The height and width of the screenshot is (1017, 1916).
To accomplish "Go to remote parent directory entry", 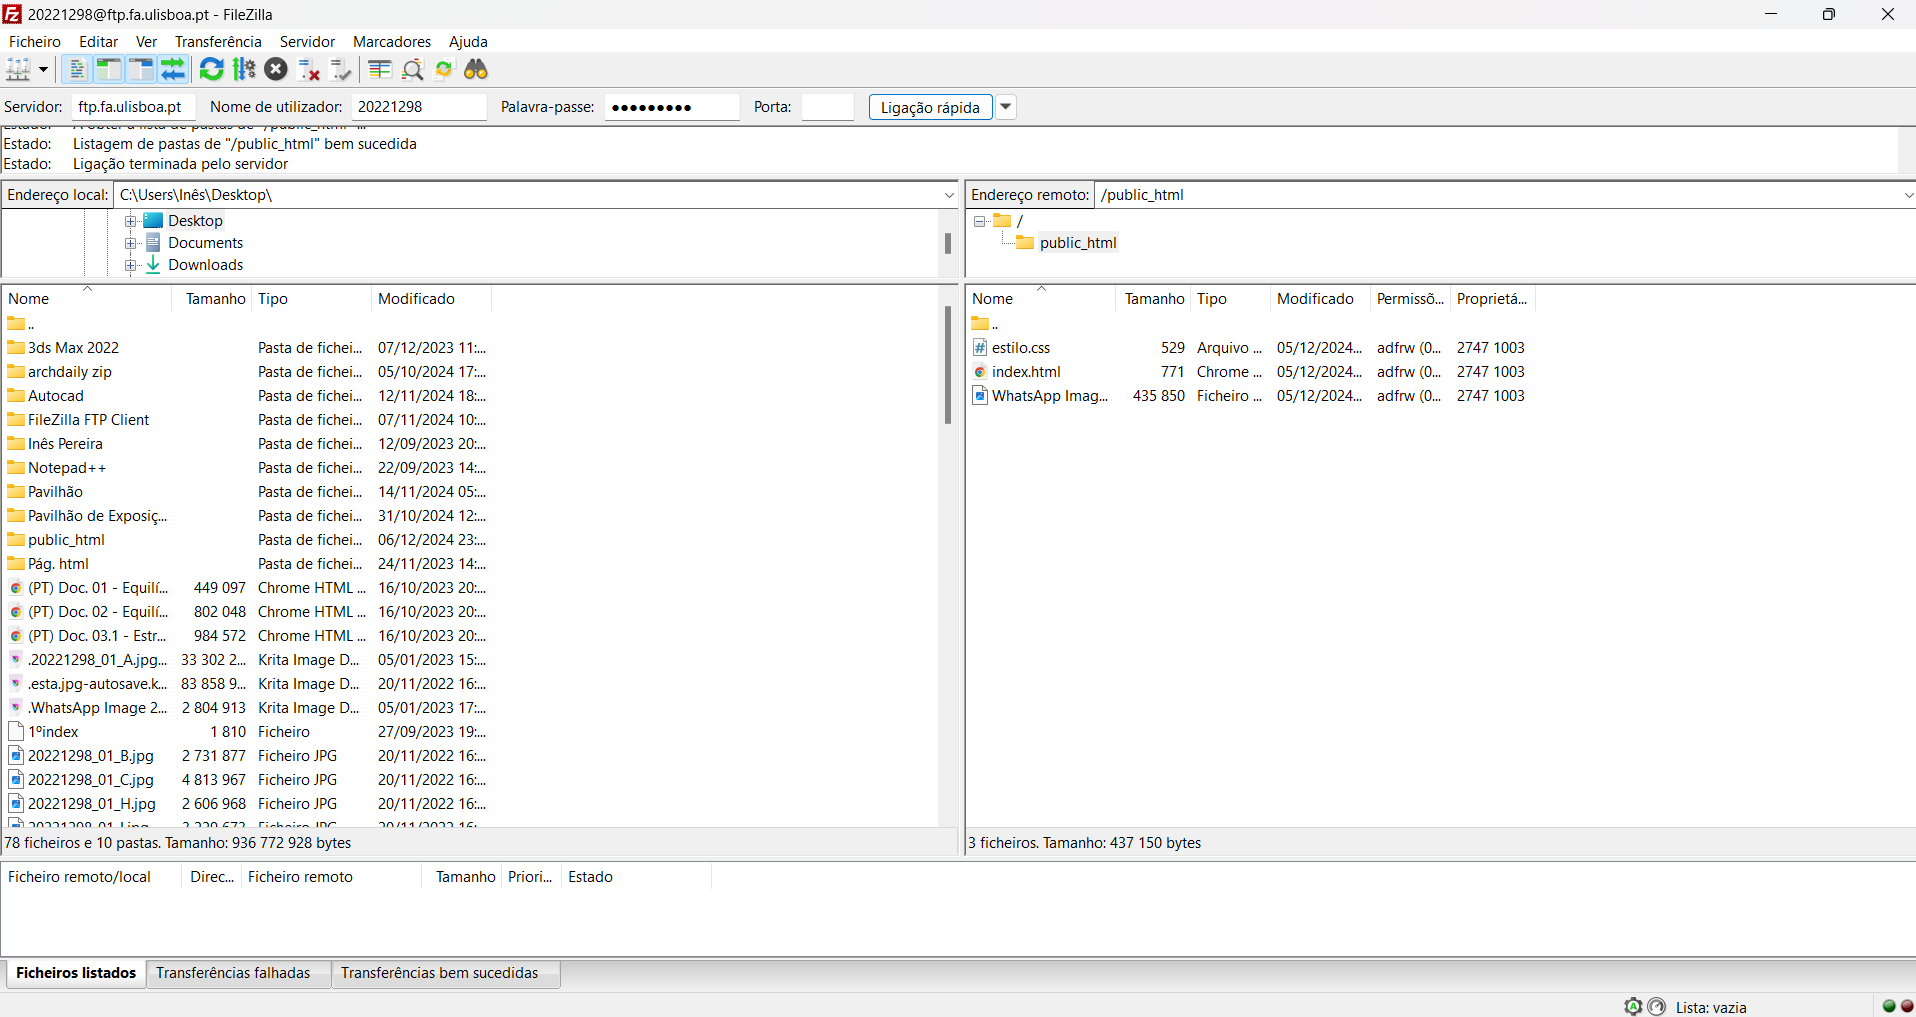I will pos(985,324).
